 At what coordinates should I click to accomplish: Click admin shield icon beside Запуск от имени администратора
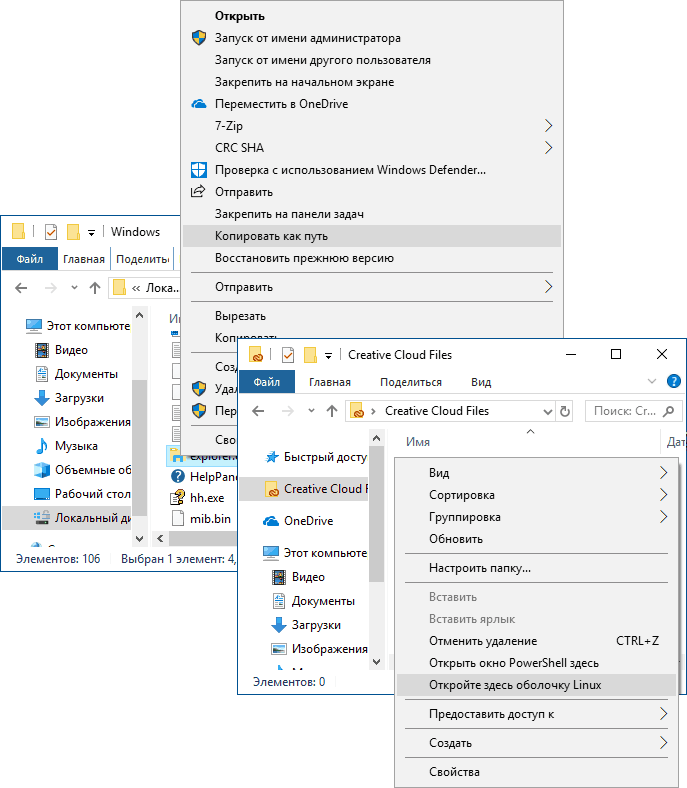tap(199, 38)
